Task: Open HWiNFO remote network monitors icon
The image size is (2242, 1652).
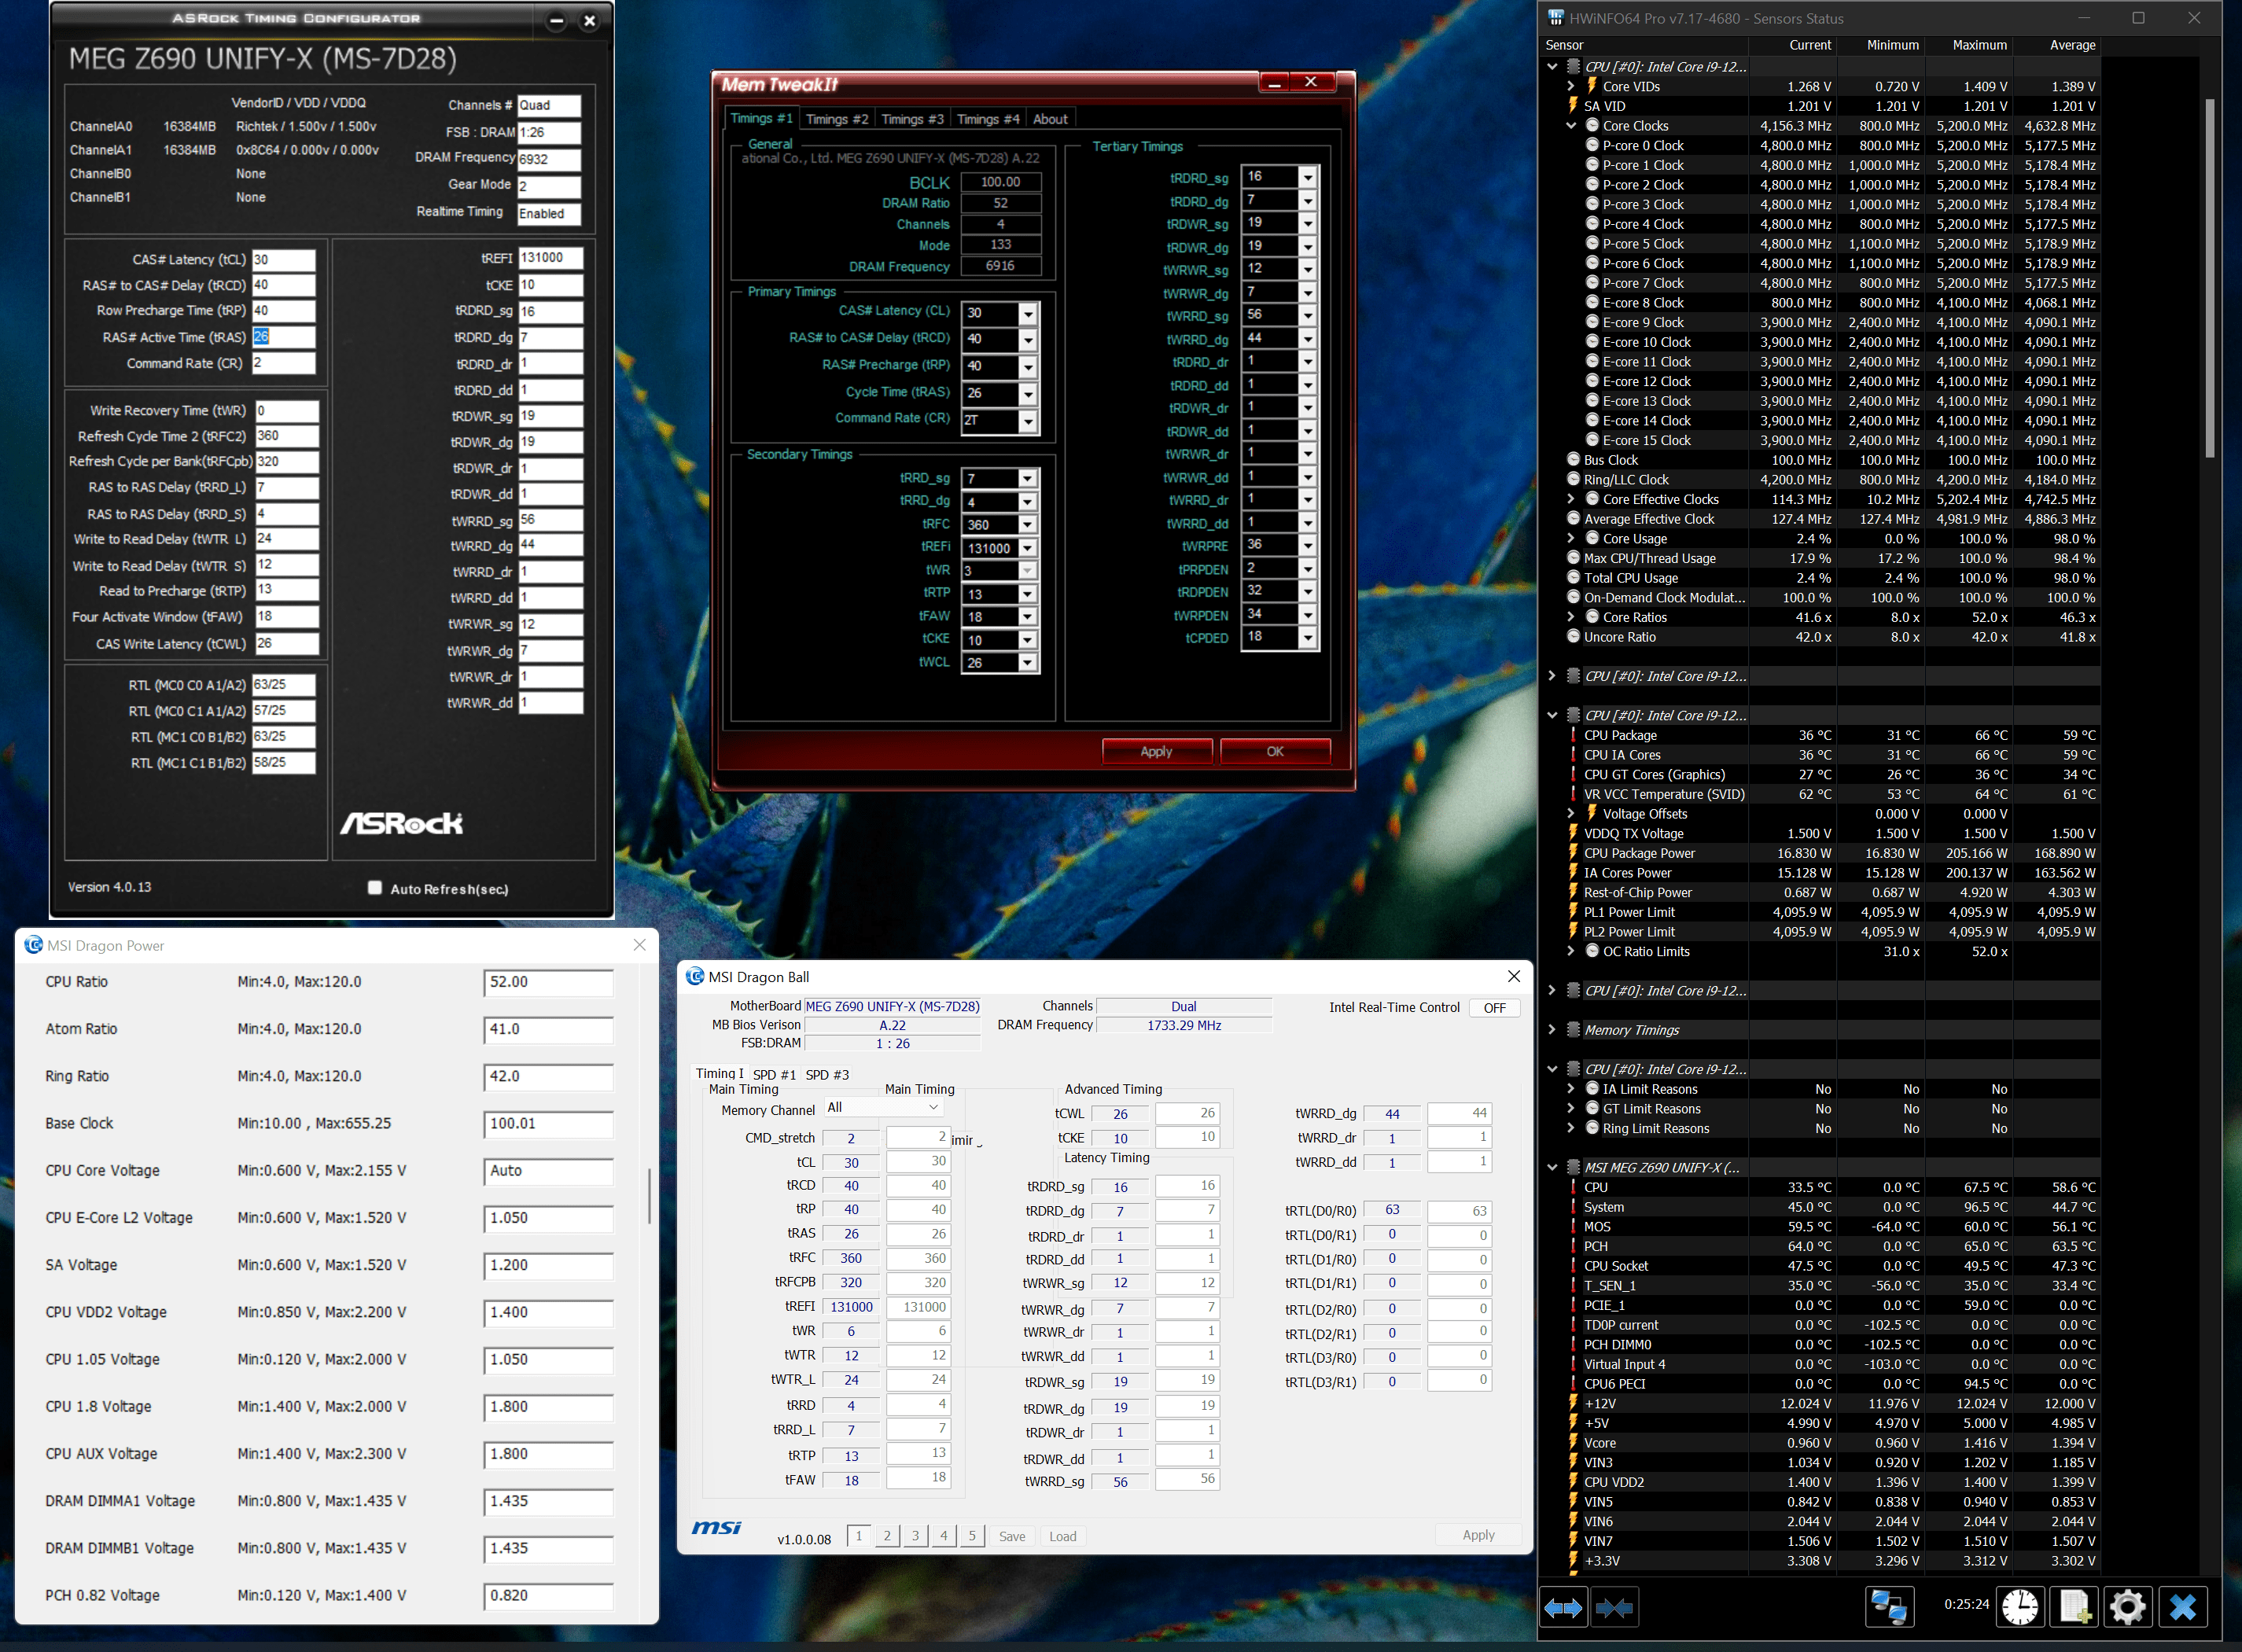Action: (x=1889, y=1607)
